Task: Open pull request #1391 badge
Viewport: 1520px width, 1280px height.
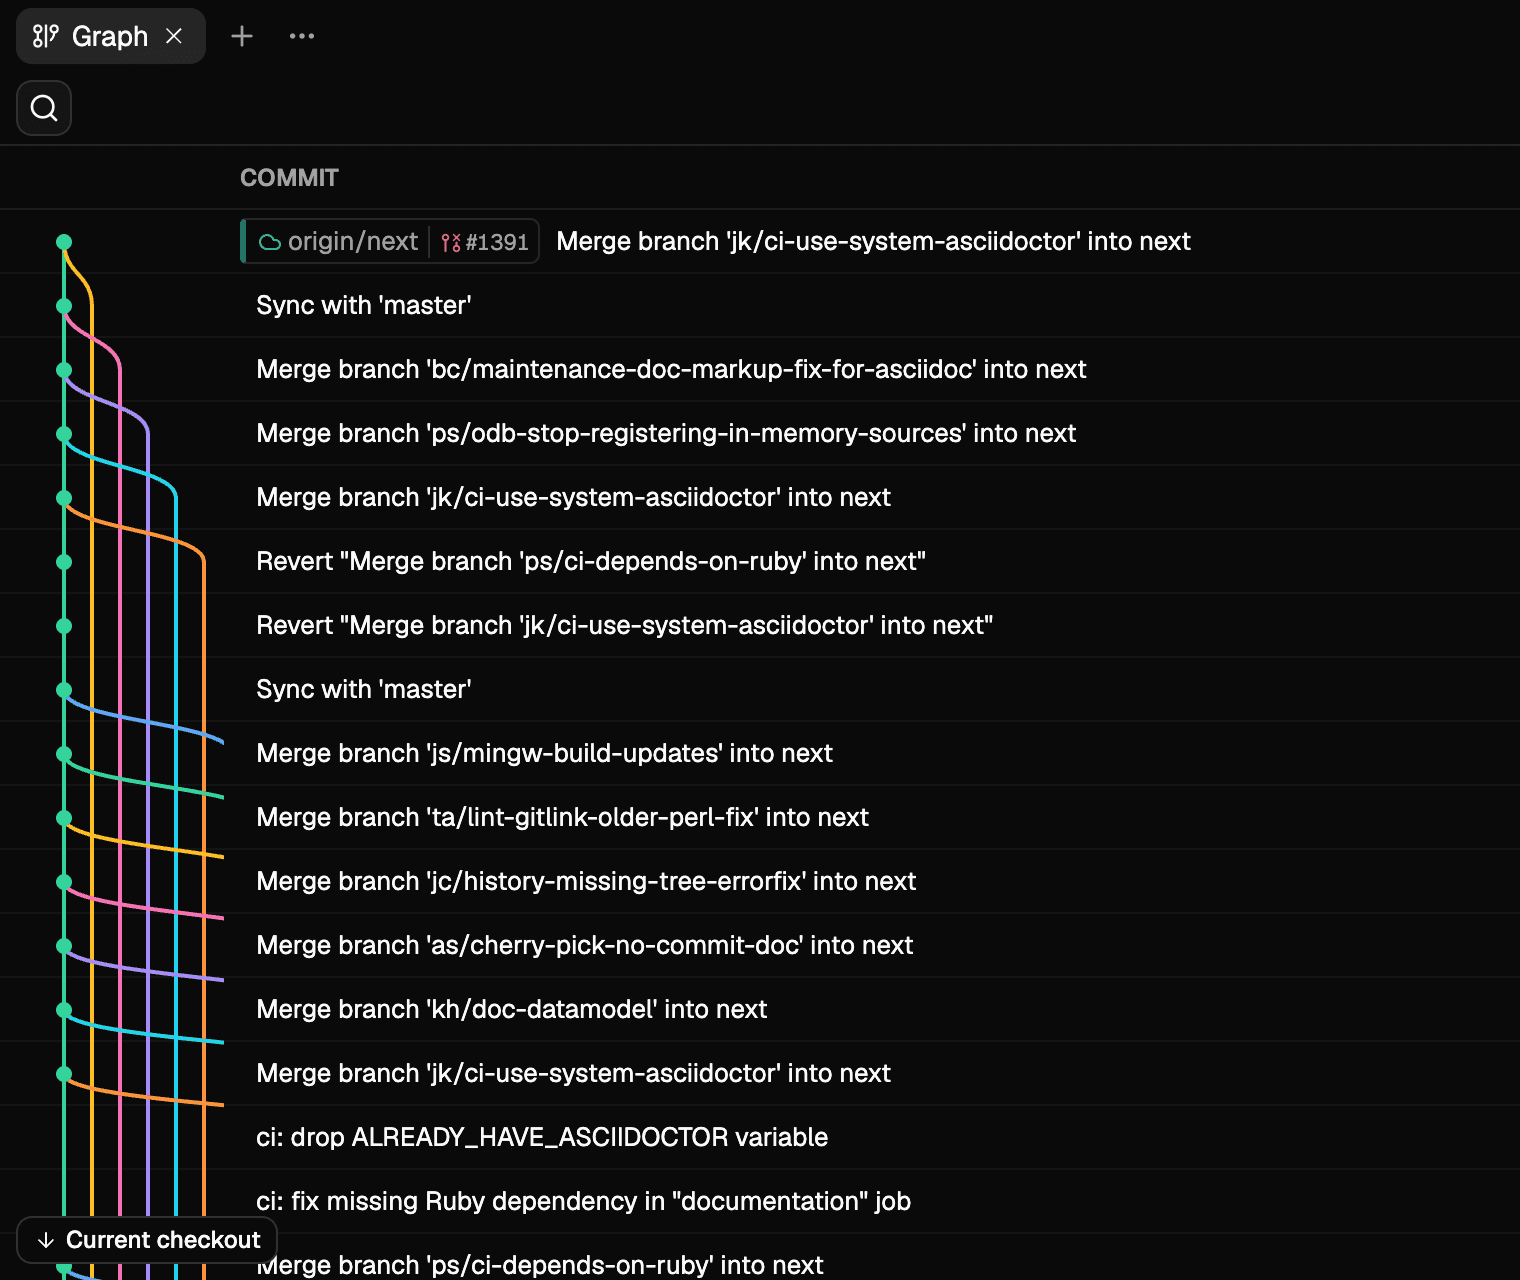Action: [485, 241]
